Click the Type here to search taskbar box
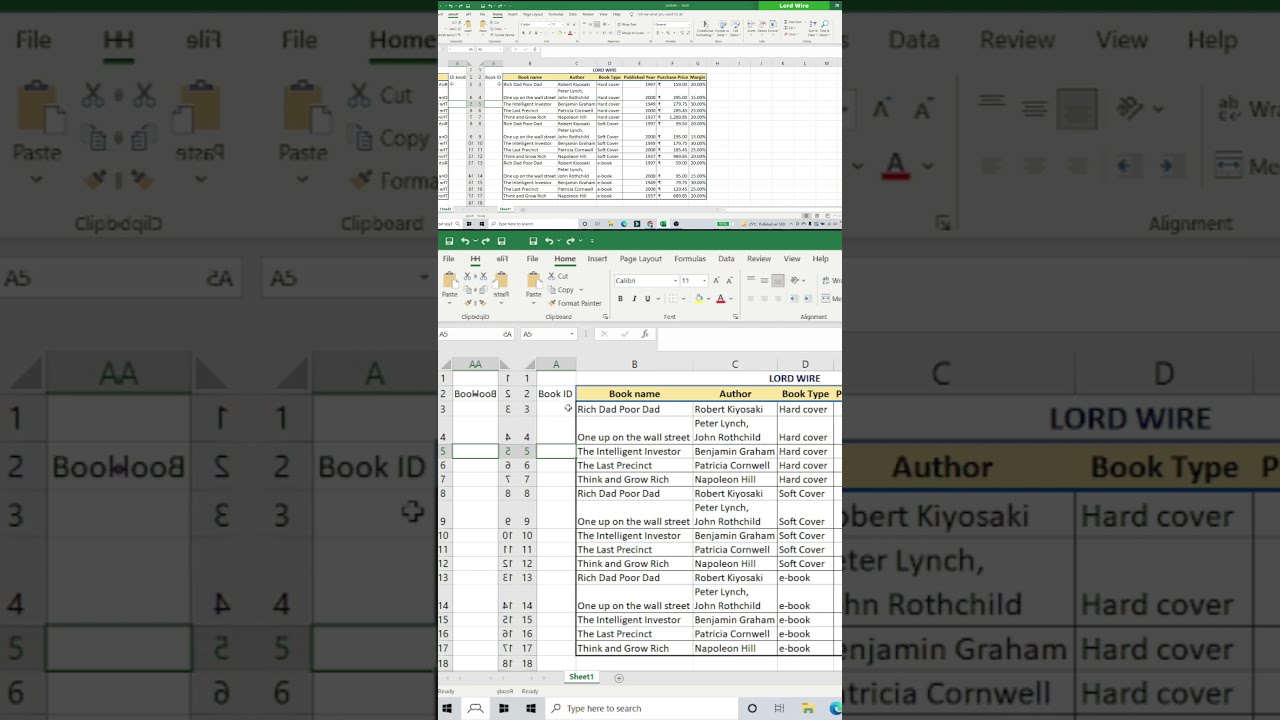1280x720 pixels. [x=641, y=709]
